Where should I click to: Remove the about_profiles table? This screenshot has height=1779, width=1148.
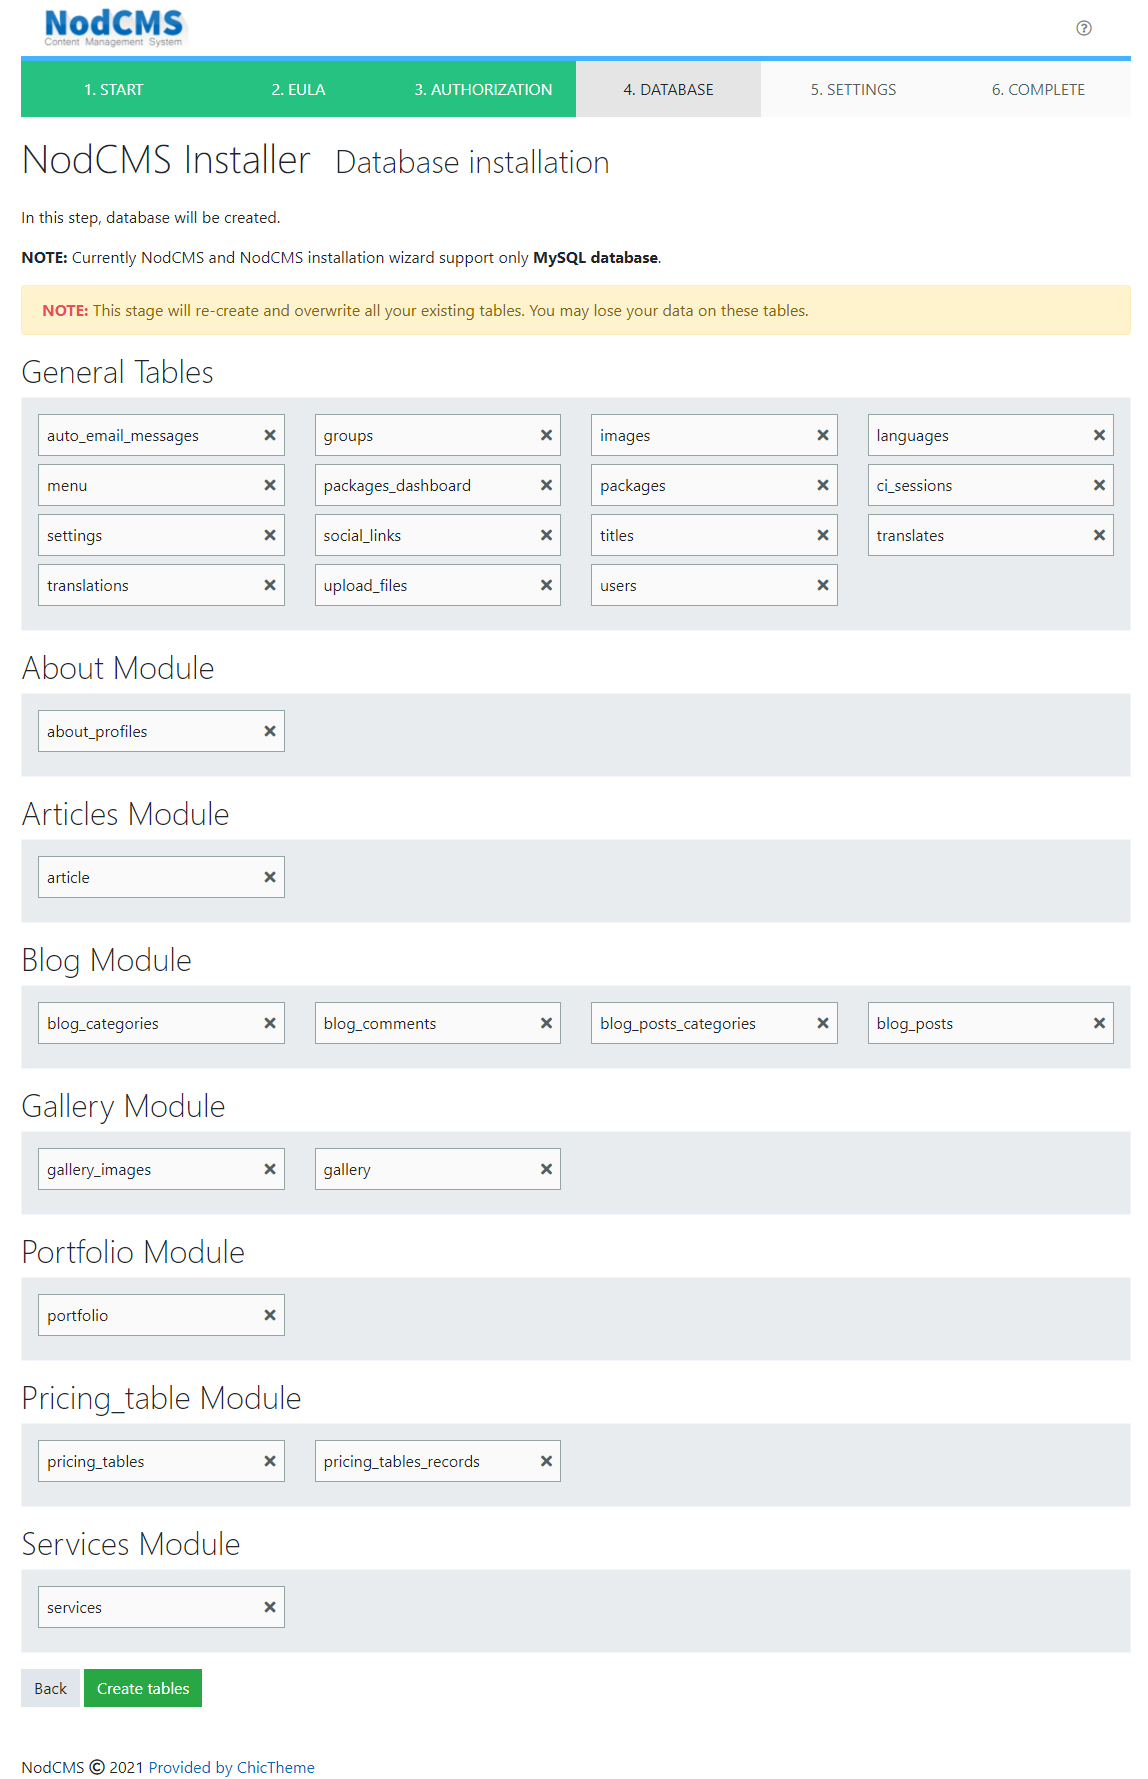tap(269, 731)
